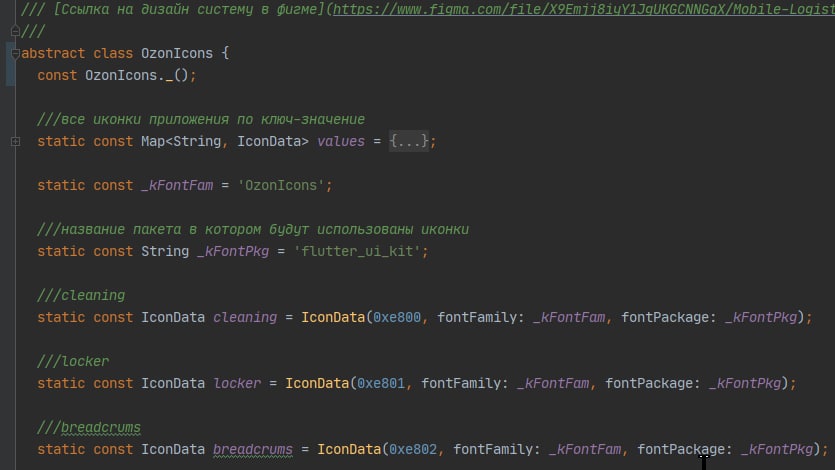Place cursor on the values identifier

[x=341, y=141]
